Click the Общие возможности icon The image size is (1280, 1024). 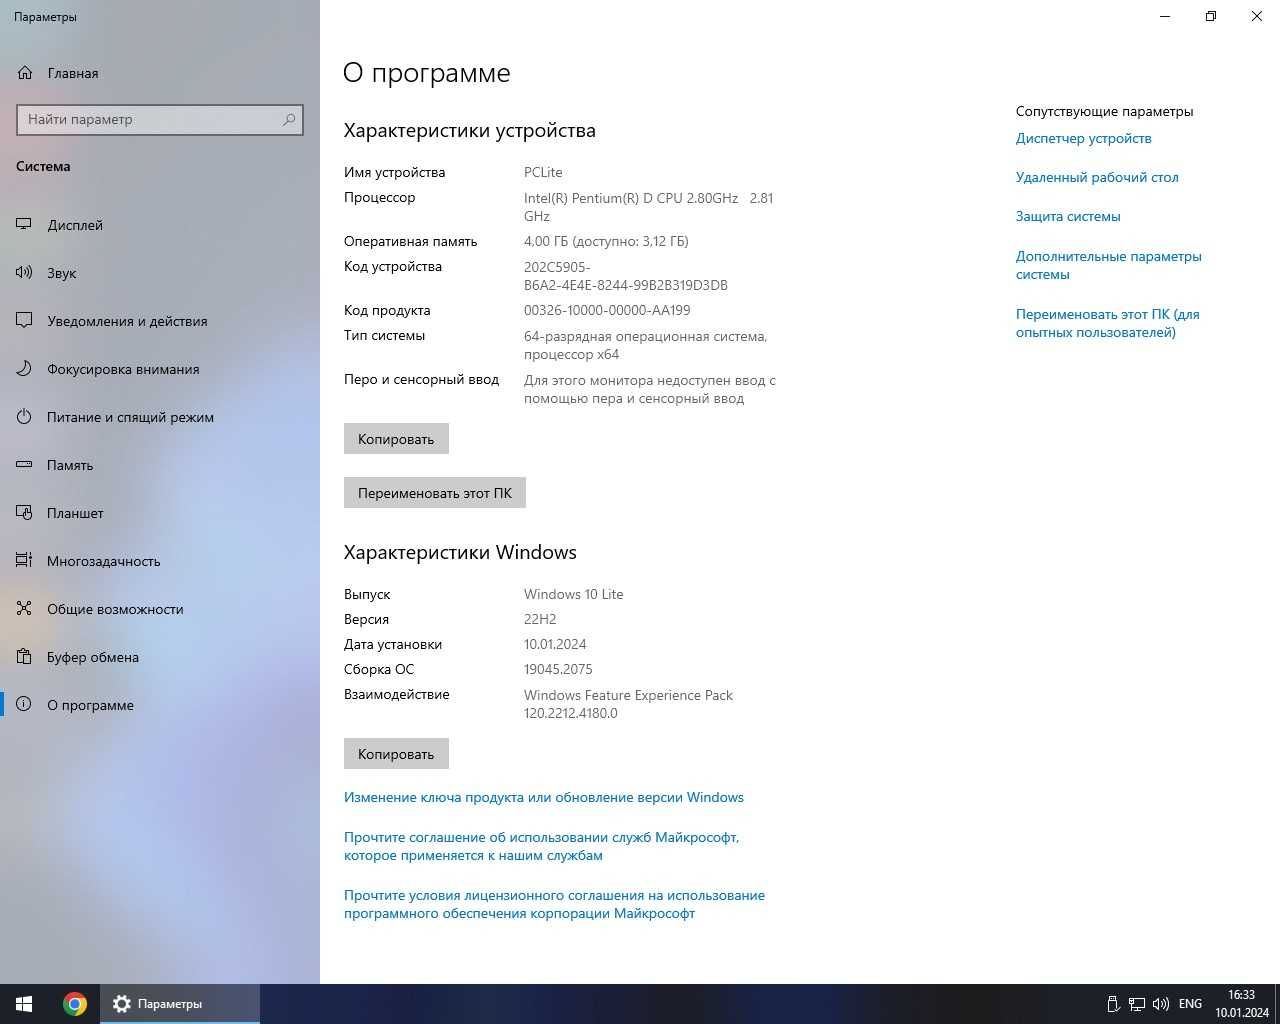coord(24,609)
